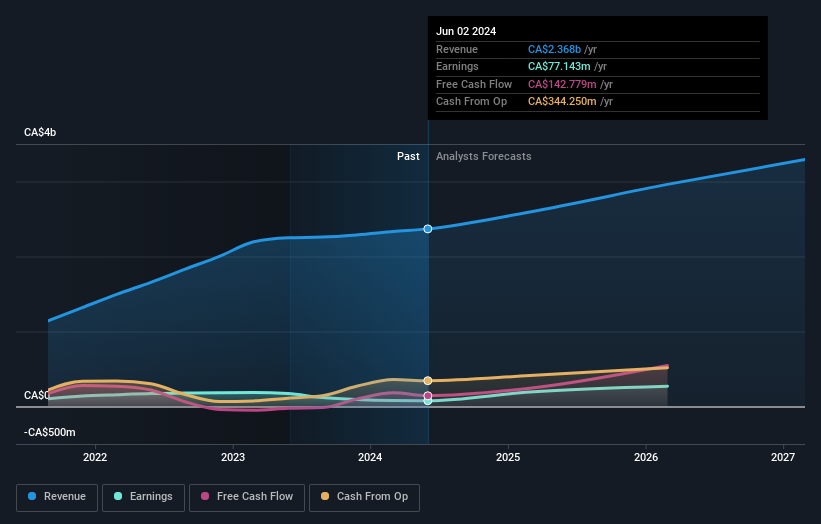Click the orange Cash From Op data point

click(x=428, y=381)
